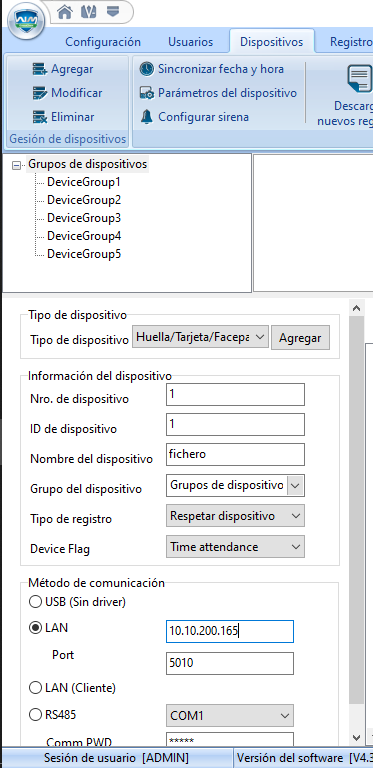Viewport: 373px width, 768px height.
Task: Click the ID de dispositivo field
Action: point(235,425)
